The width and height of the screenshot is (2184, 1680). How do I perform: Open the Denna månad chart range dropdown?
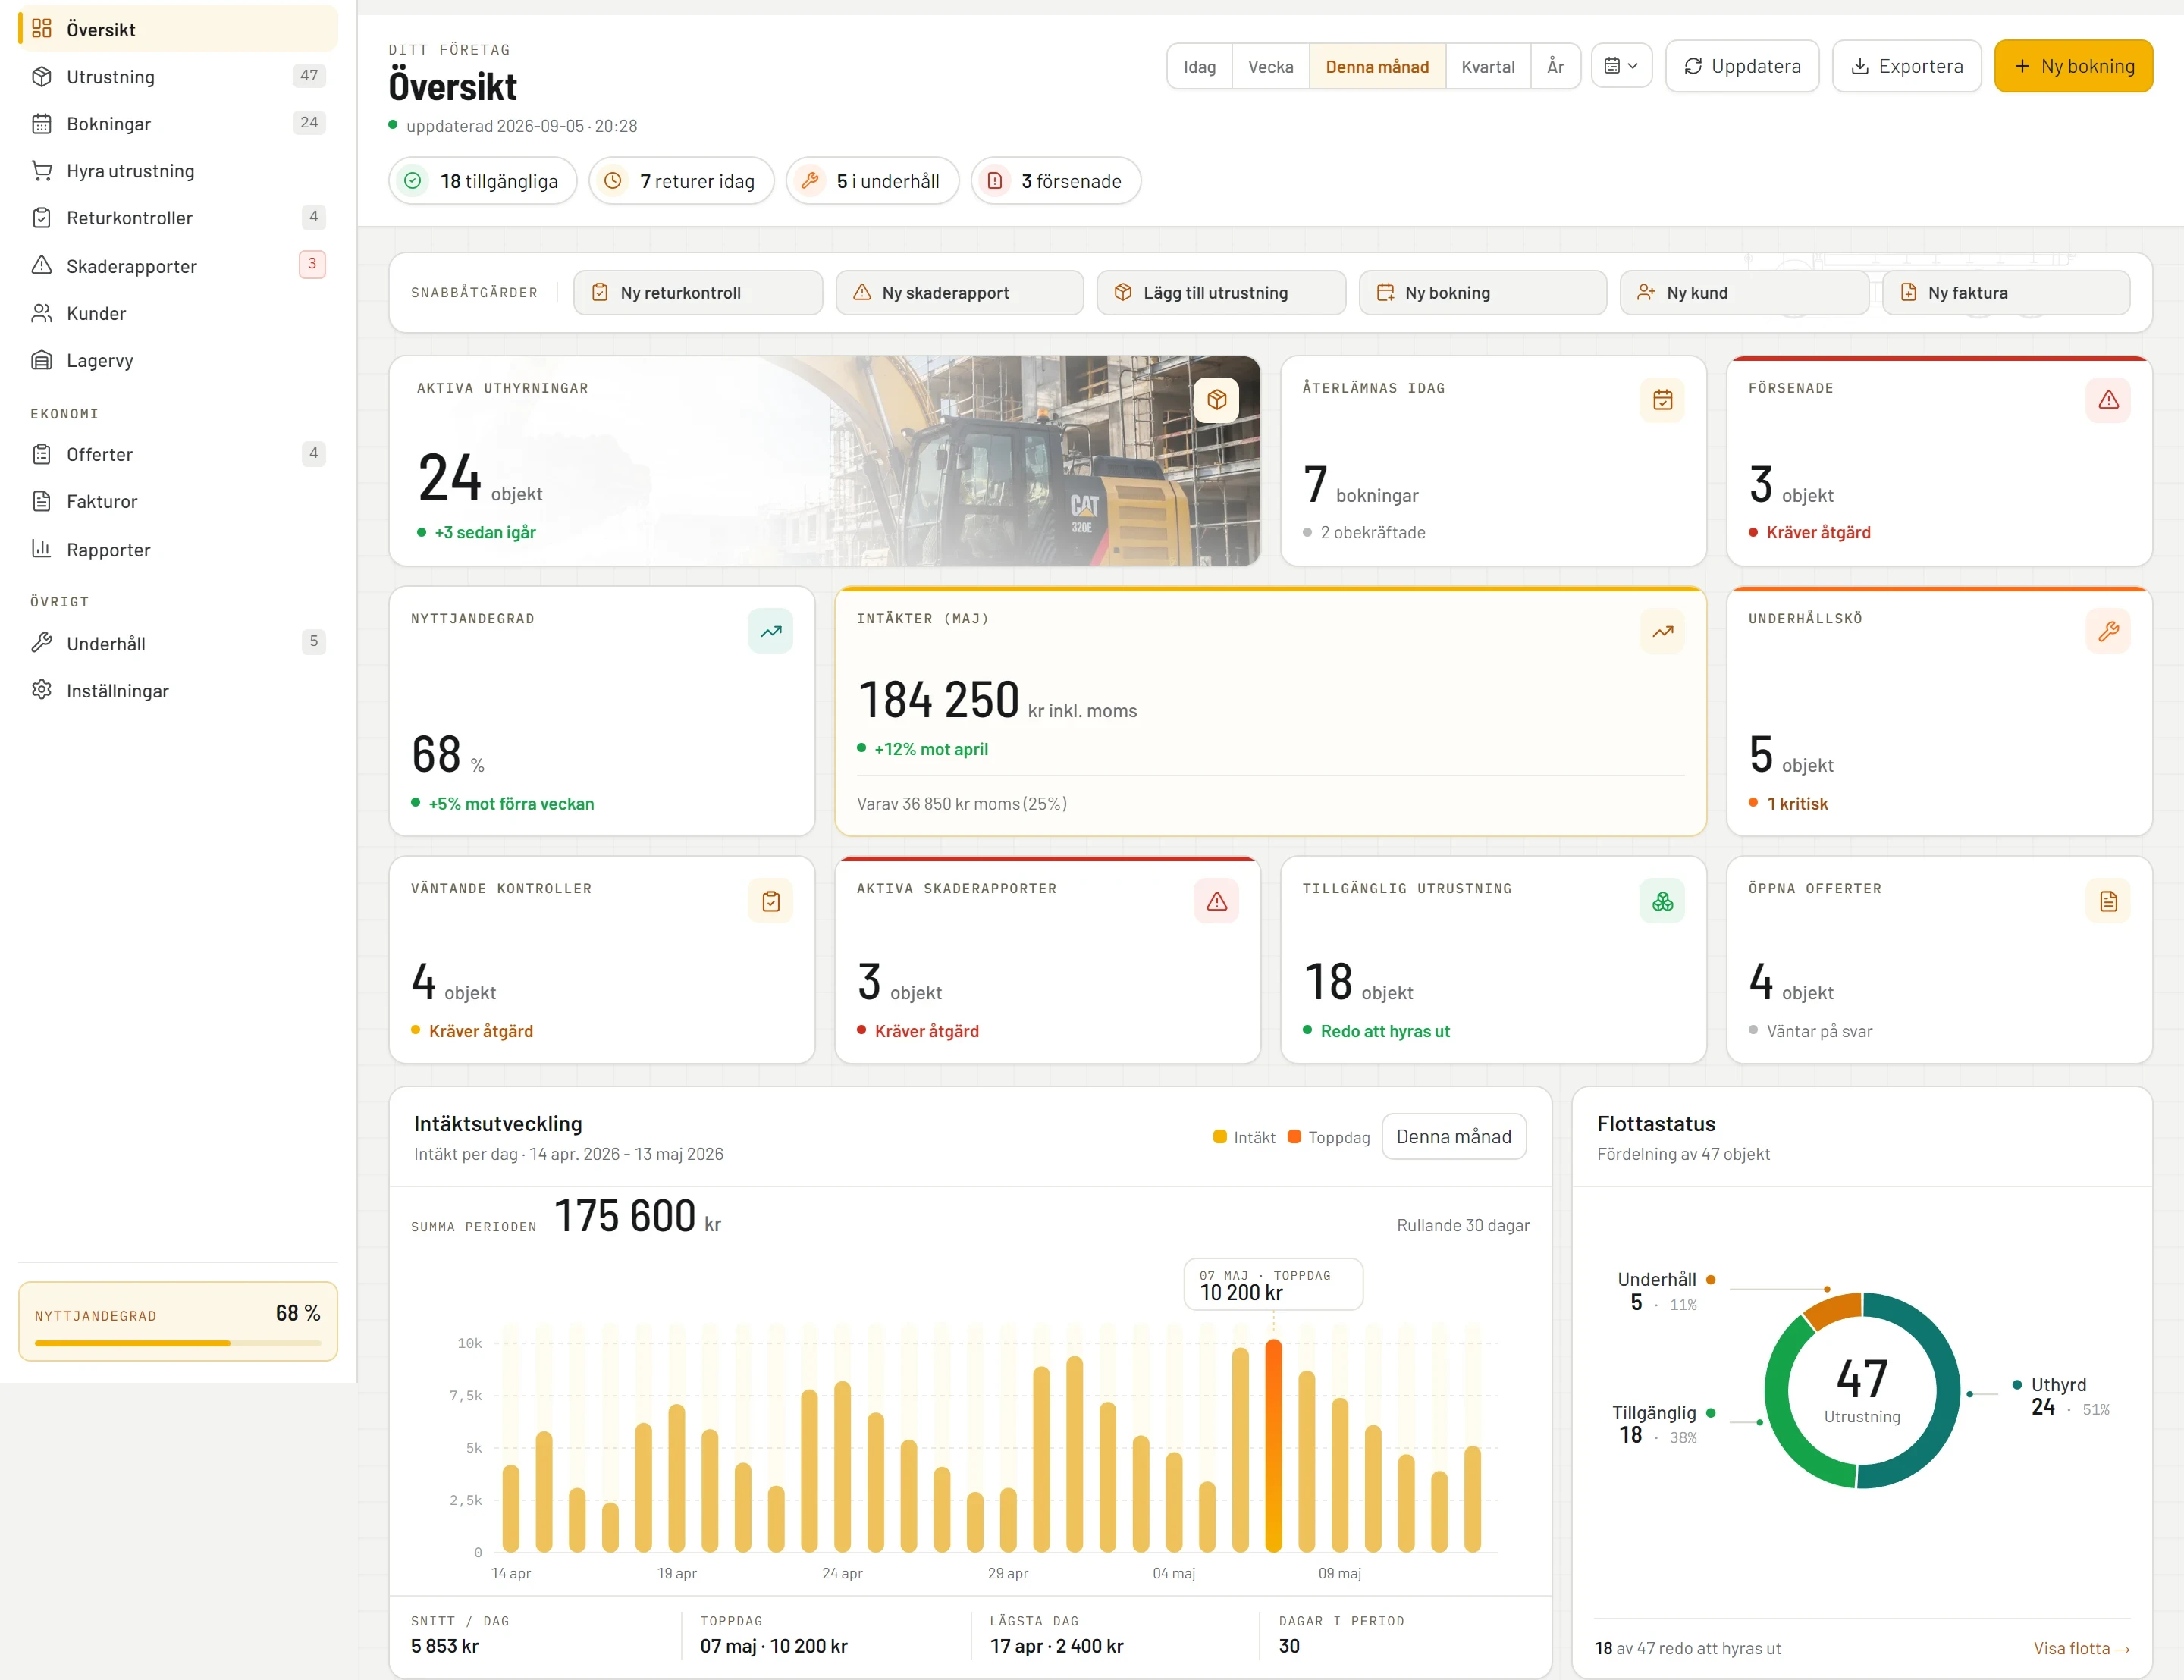tap(1453, 1137)
